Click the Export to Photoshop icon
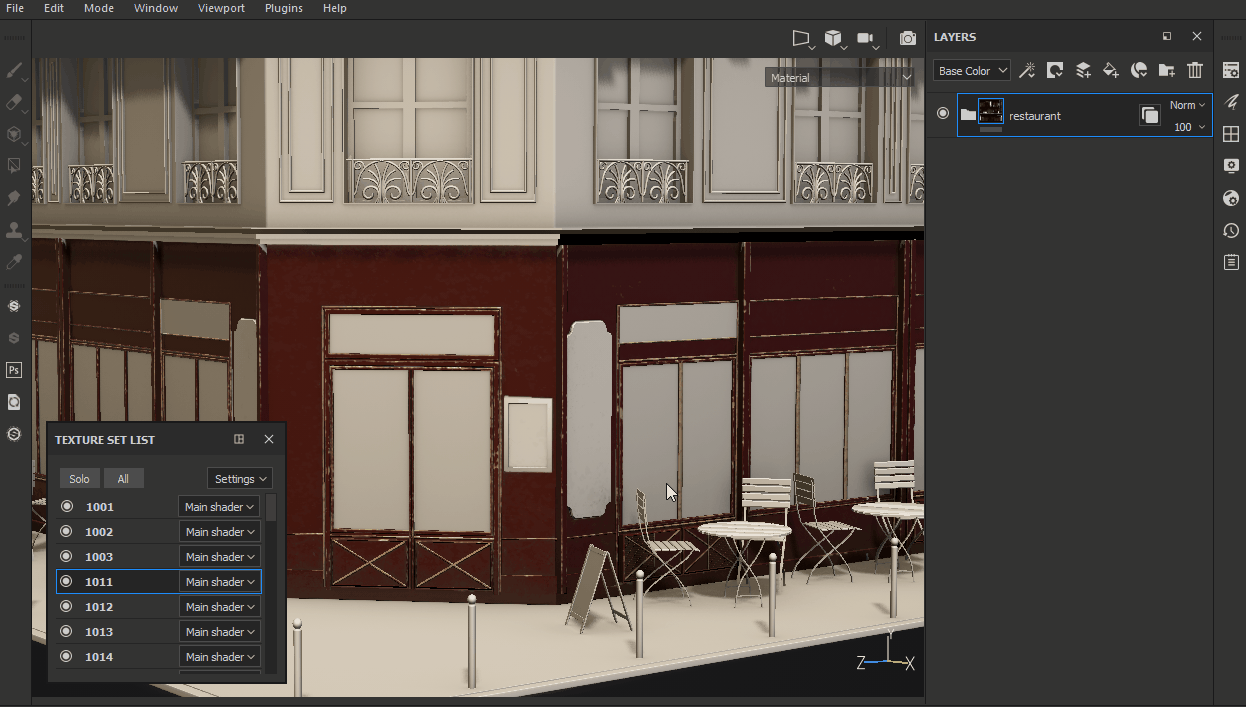The image size is (1246, 707). click(14, 370)
